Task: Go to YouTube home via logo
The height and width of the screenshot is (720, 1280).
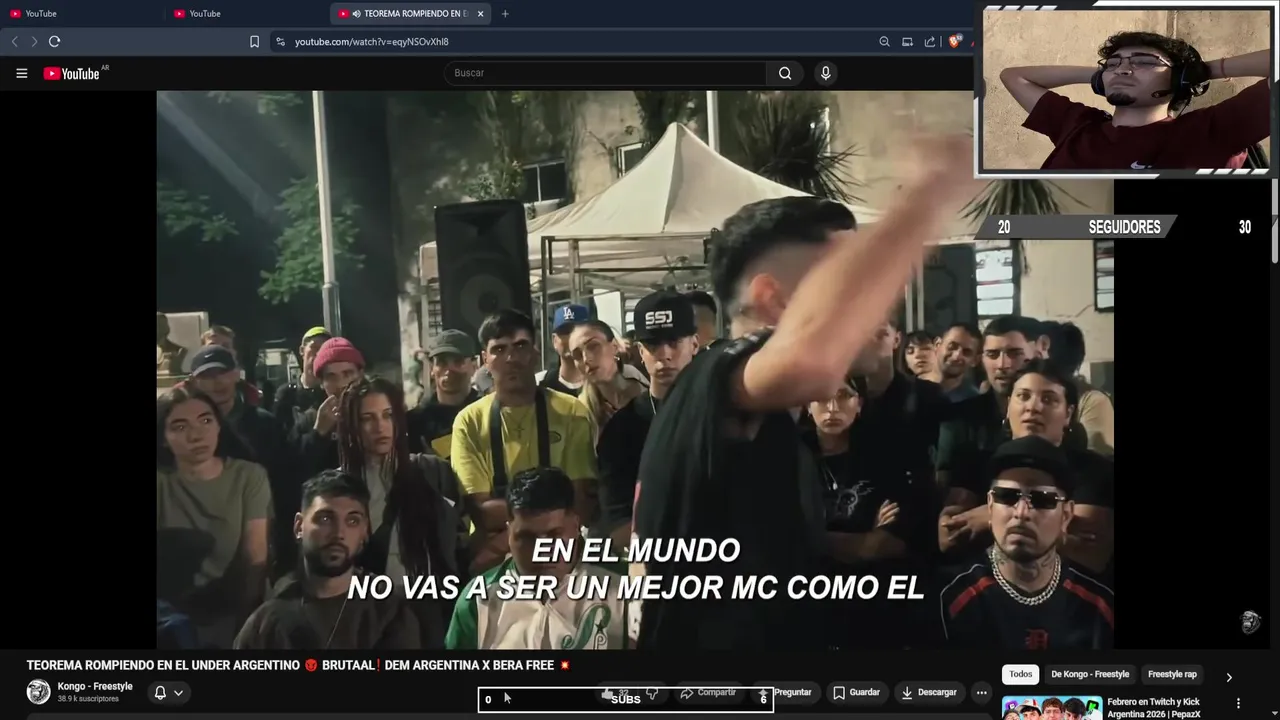Action: point(72,73)
